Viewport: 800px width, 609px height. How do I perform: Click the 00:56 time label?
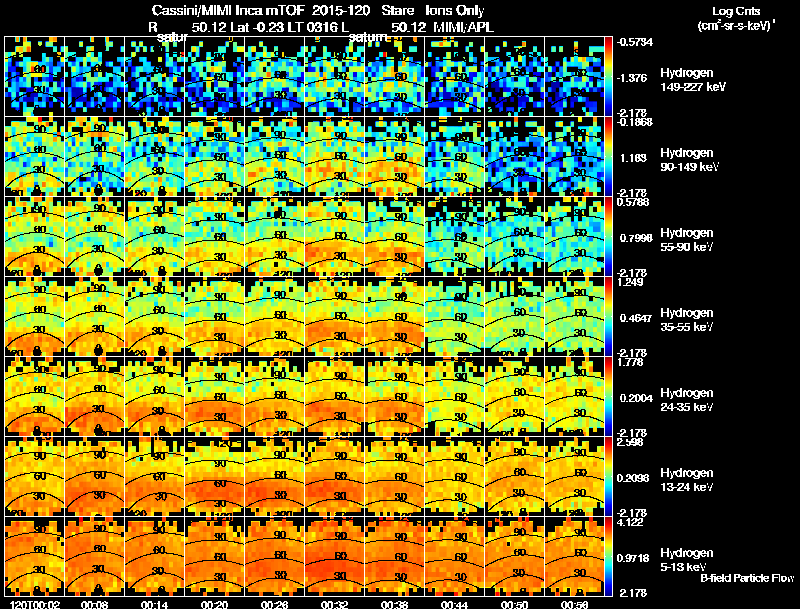(574, 604)
